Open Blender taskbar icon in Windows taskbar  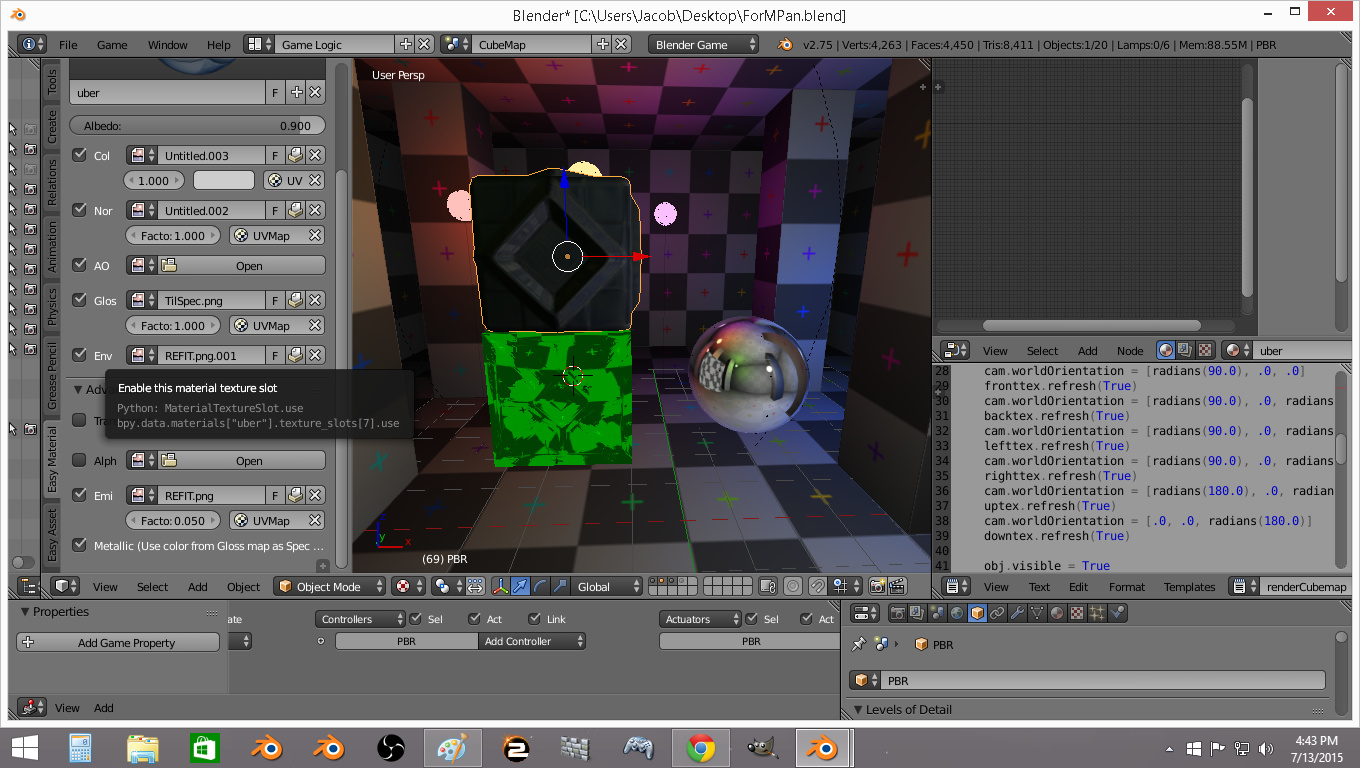click(x=824, y=747)
